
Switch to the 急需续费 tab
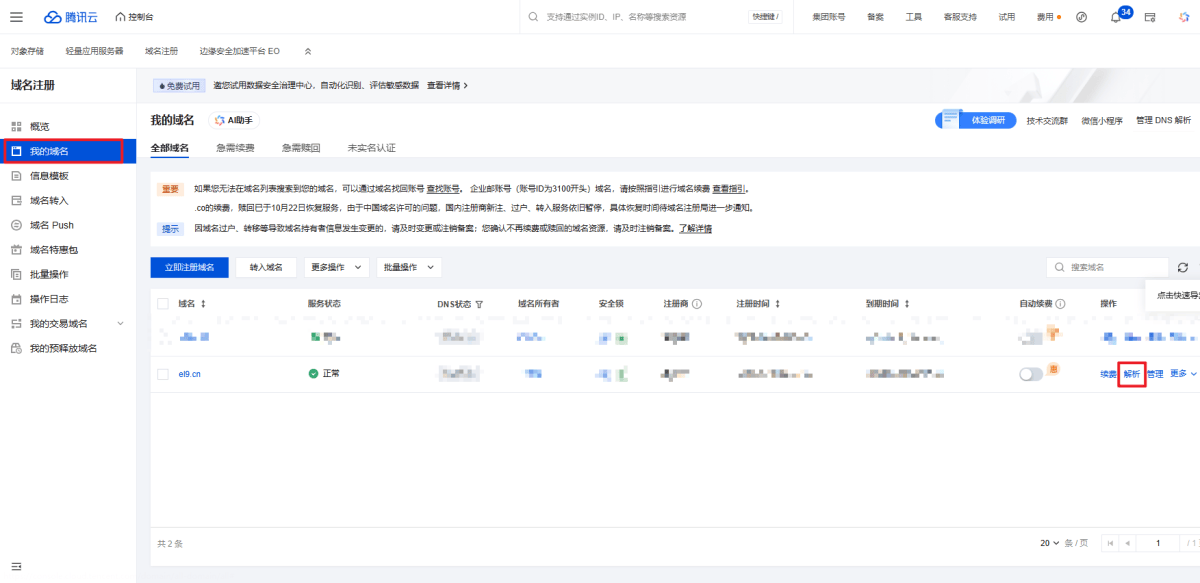[235, 148]
